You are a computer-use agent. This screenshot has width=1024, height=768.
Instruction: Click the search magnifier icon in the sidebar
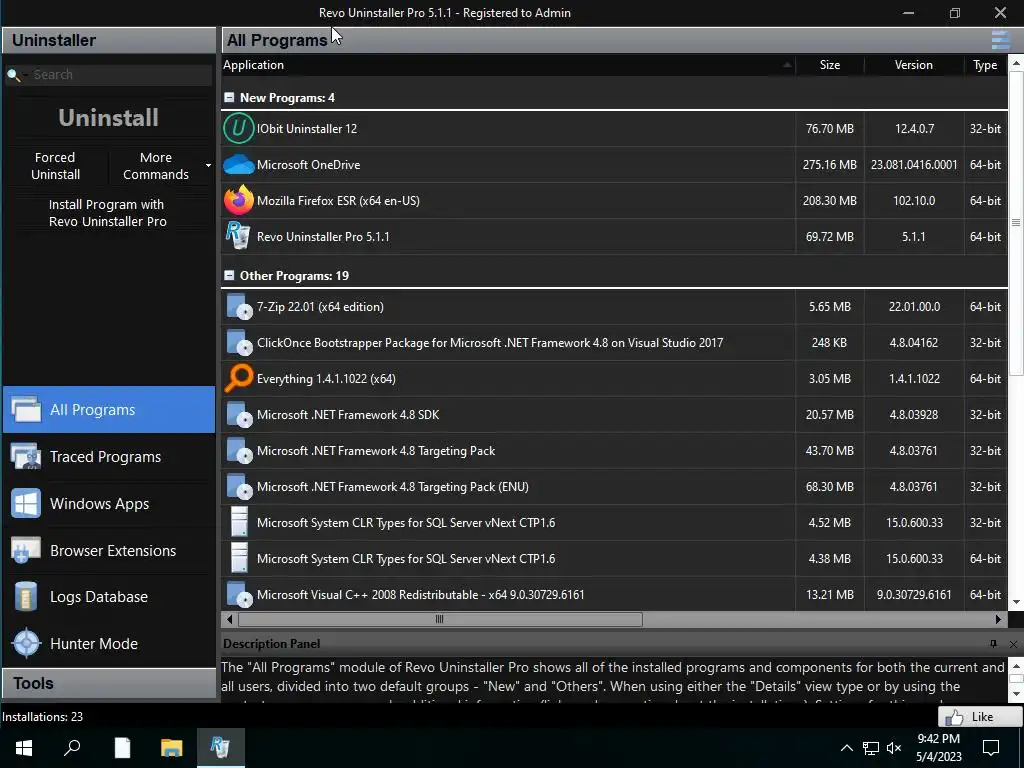(x=14, y=75)
